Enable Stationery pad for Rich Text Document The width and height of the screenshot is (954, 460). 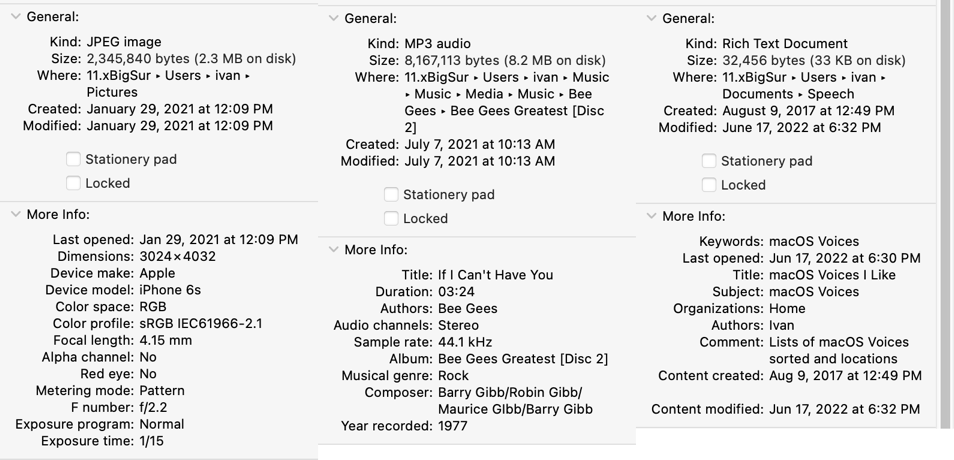pos(709,161)
